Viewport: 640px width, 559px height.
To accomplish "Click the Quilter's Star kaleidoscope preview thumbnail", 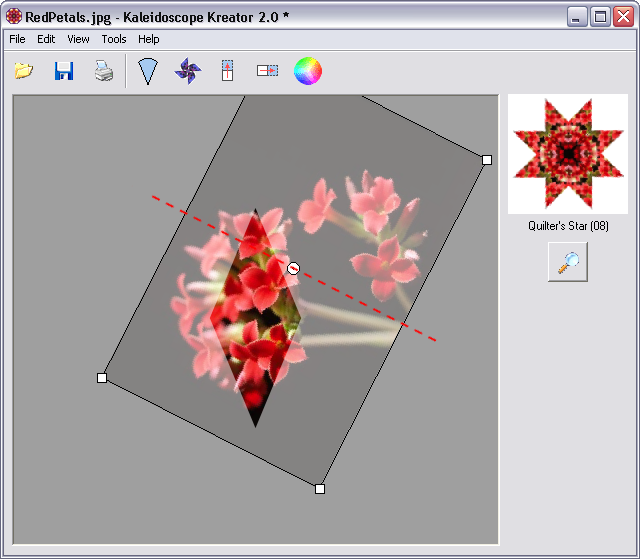I will 568,154.
